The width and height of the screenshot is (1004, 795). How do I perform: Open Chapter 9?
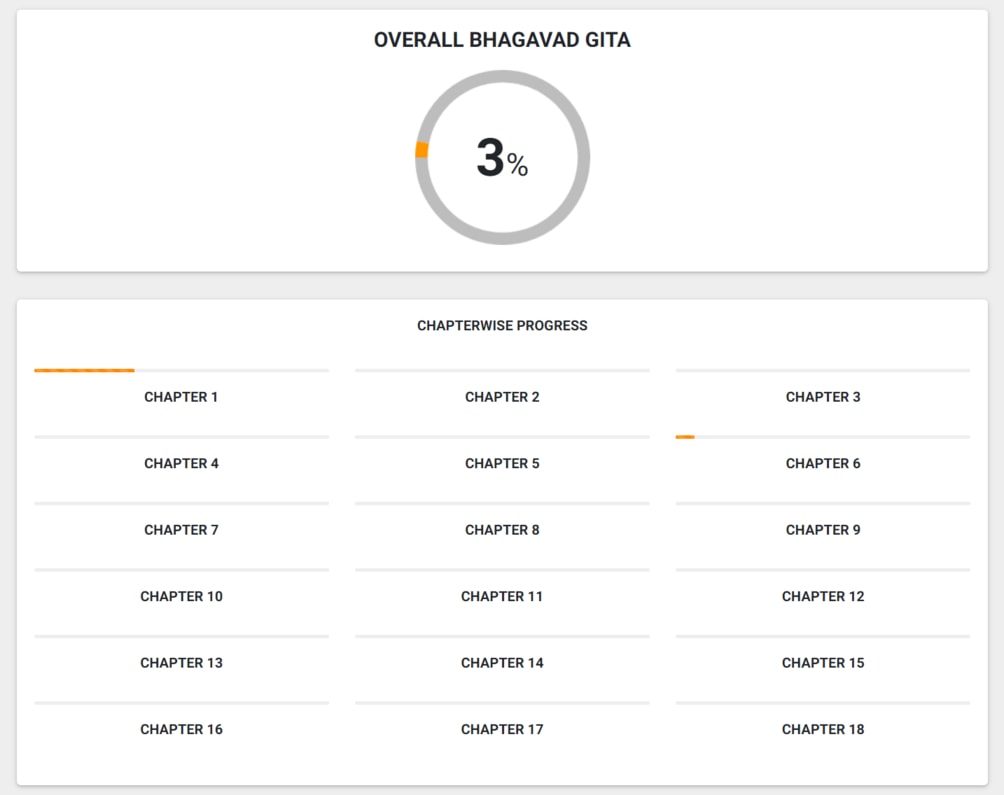click(x=823, y=530)
